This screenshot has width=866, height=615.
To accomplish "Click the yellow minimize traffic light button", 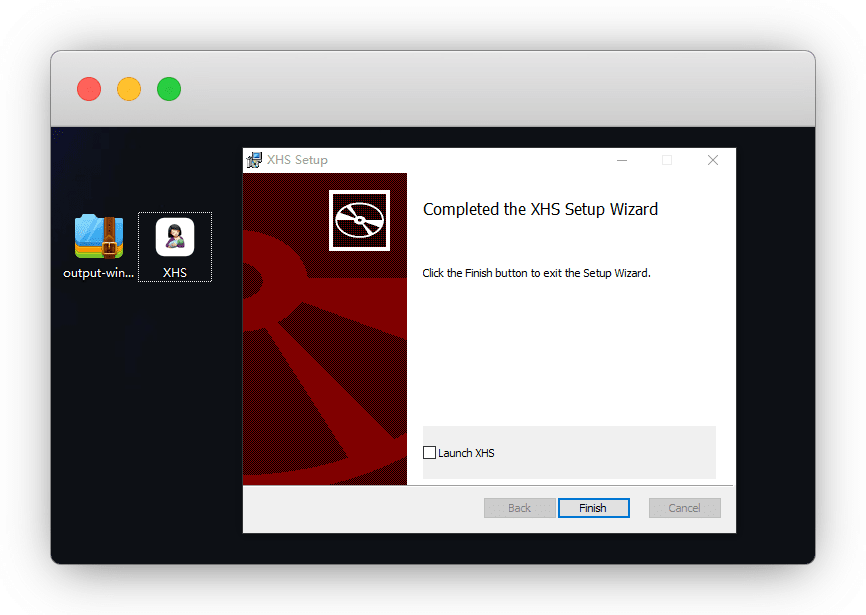I will 129,89.
